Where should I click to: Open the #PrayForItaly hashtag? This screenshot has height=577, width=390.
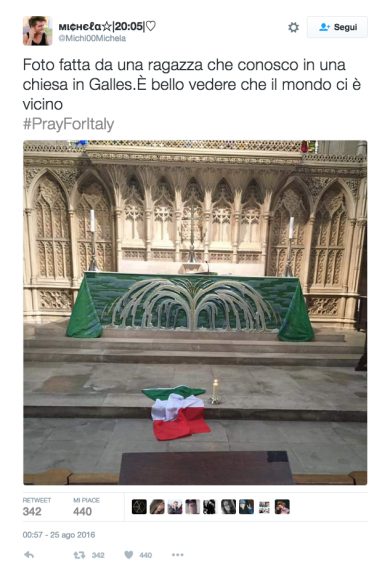click(68, 124)
